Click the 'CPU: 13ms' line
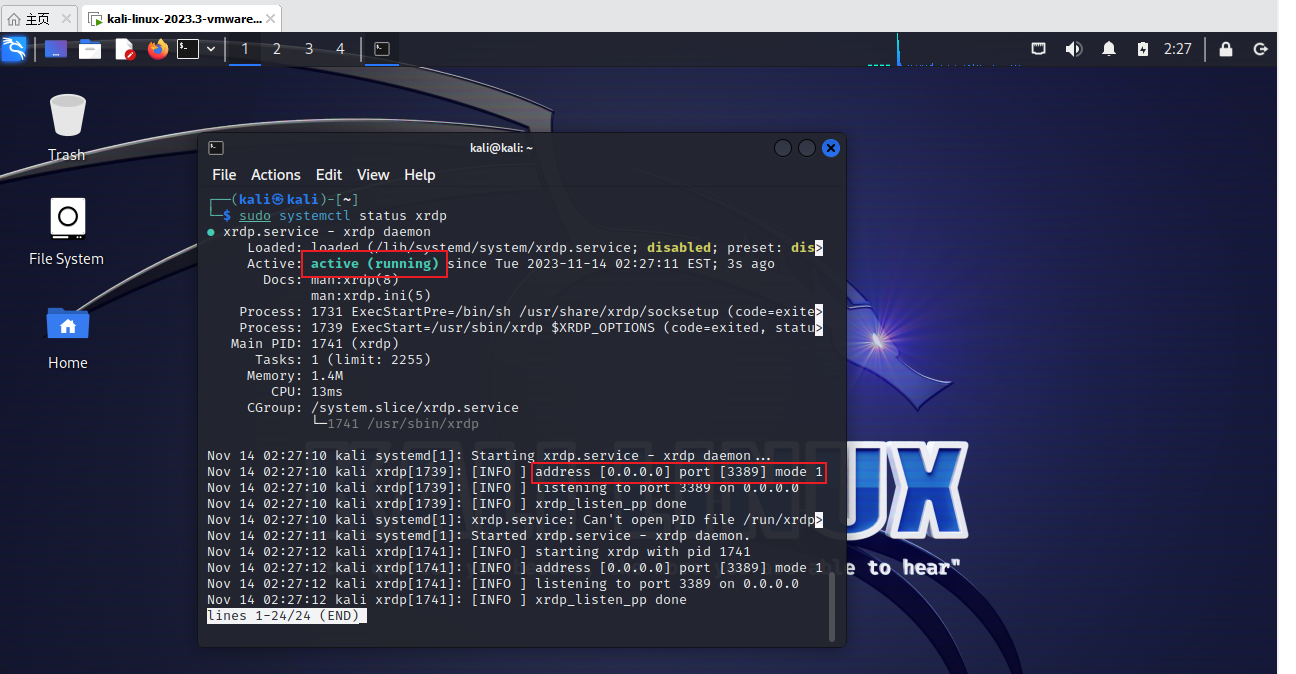This screenshot has width=1296, height=674. [307, 392]
